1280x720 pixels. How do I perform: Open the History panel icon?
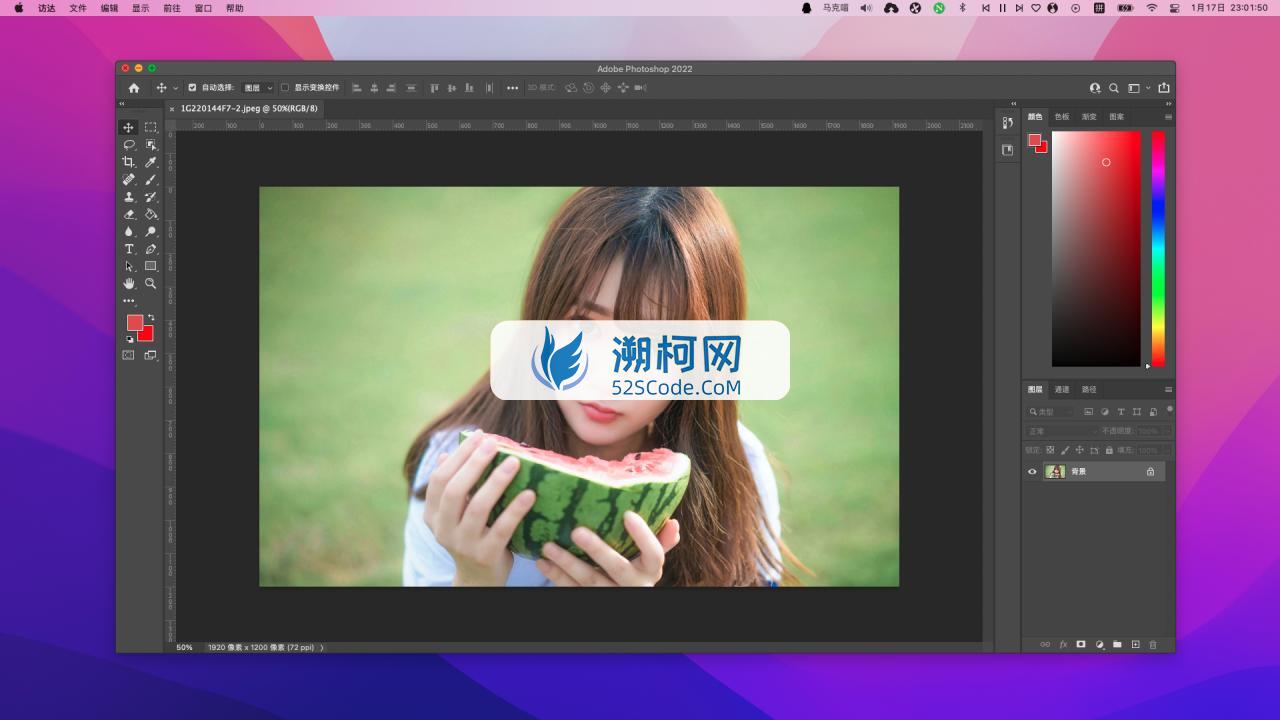point(1007,123)
